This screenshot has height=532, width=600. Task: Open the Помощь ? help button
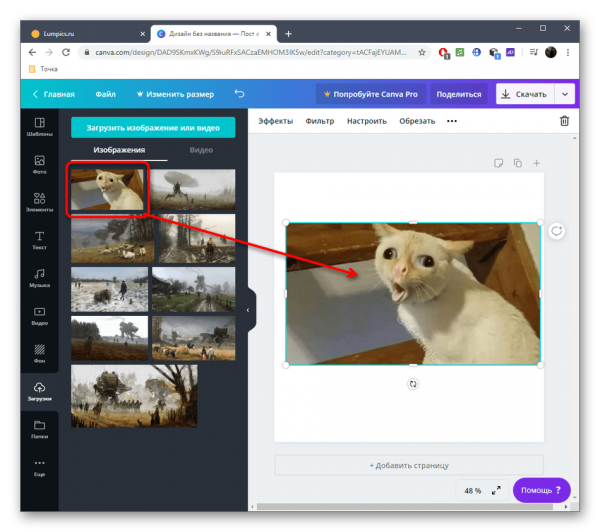[541, 490]
